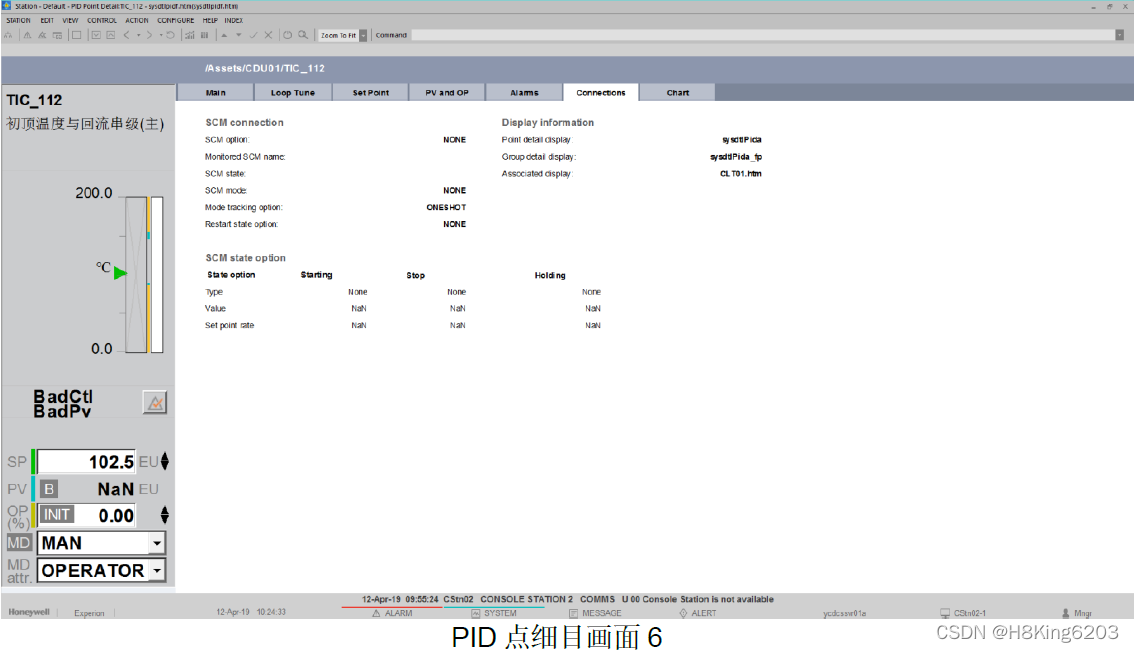Image resolution: width=1134 pixels, height=652 pixels.
Task: Click the acknowledge alarm toolbar icon
Action: click(x=42, y=35)
